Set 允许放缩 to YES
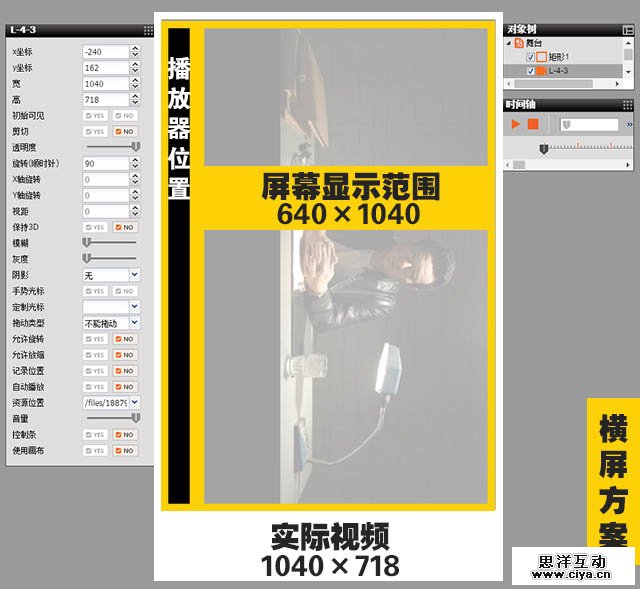The height and width of the screenshot is (590, 640). (95, 355)
